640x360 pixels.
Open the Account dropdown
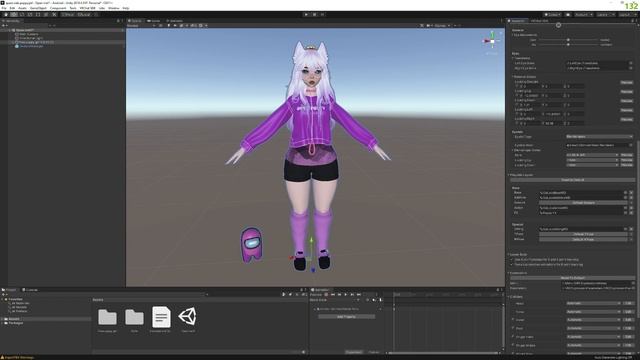point(583,14)
